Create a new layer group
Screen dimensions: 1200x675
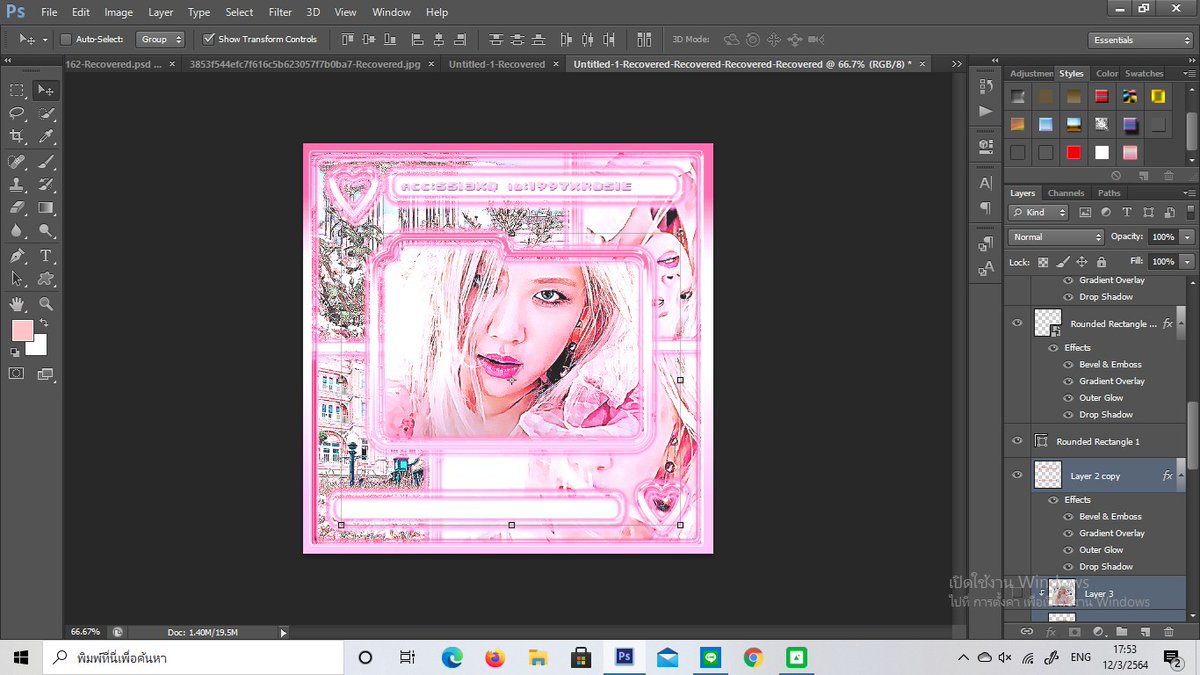tap(1122, 632)
